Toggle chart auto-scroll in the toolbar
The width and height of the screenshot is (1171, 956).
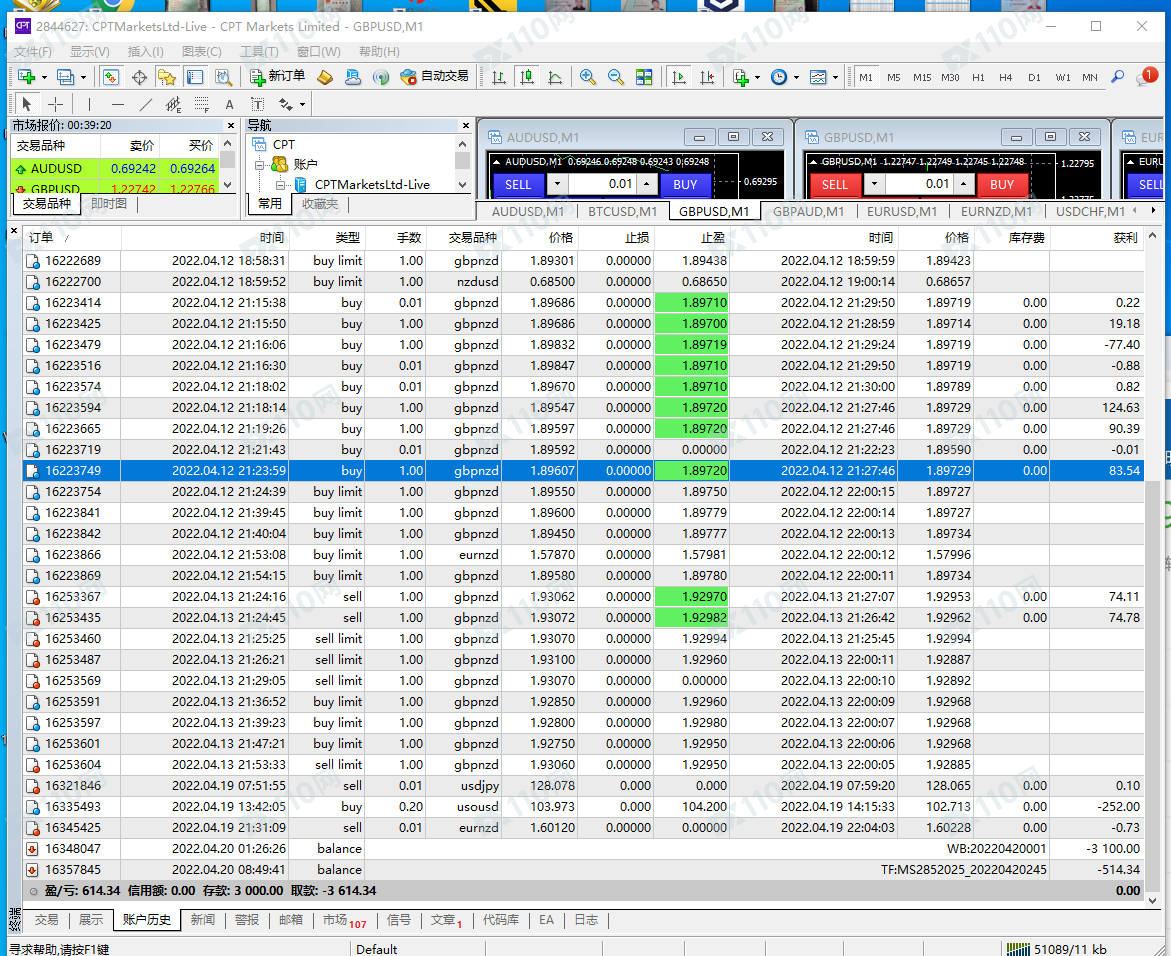point(679,77)
